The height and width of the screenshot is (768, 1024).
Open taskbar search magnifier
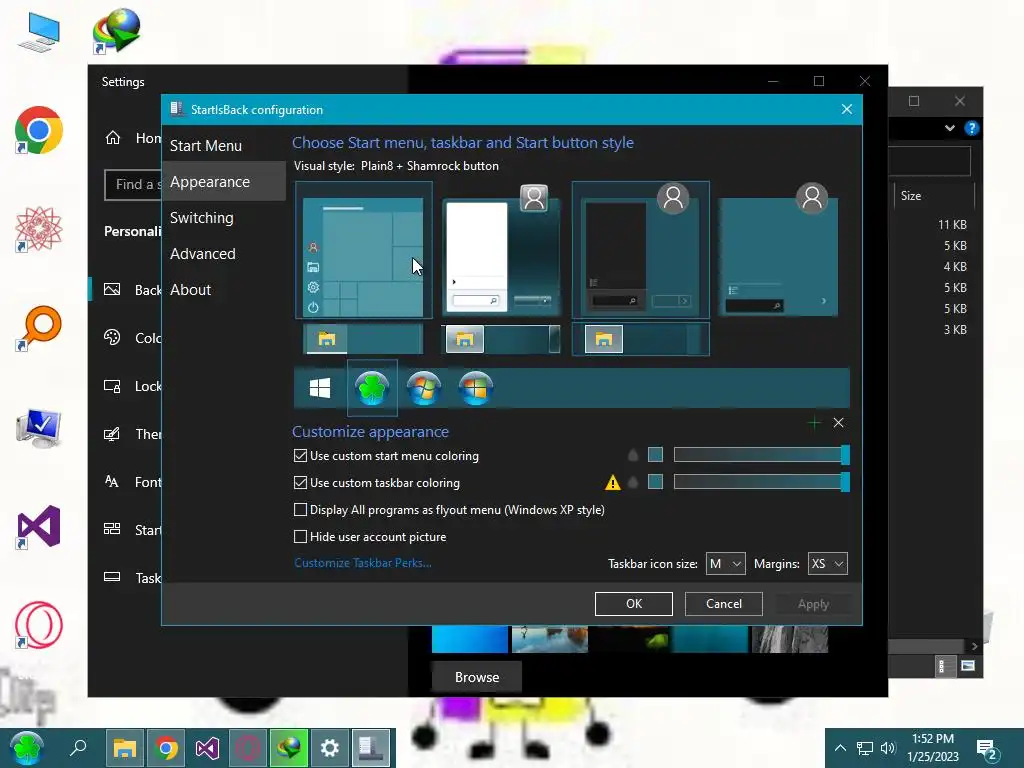click(x=78, y=748)
